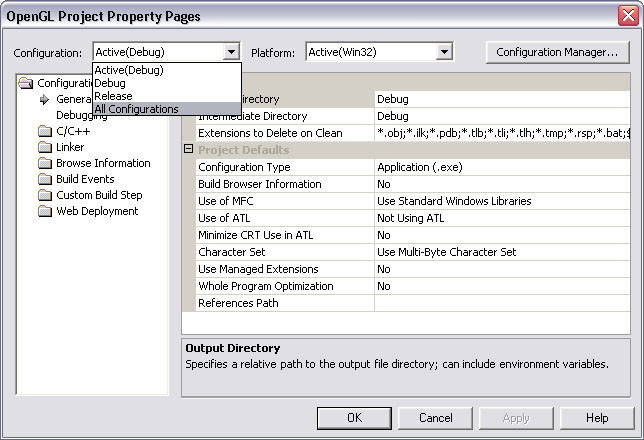
Task: Select the Debugging tree item
Action: point(82,115)
